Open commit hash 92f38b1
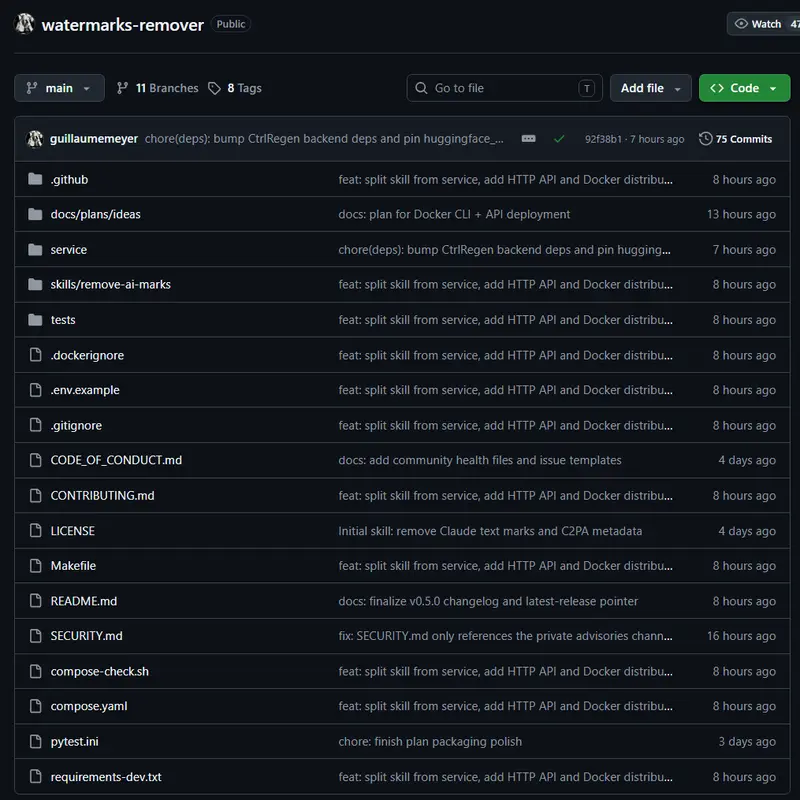Viewport: 800px width, 800px height. [x=603, y=139]
